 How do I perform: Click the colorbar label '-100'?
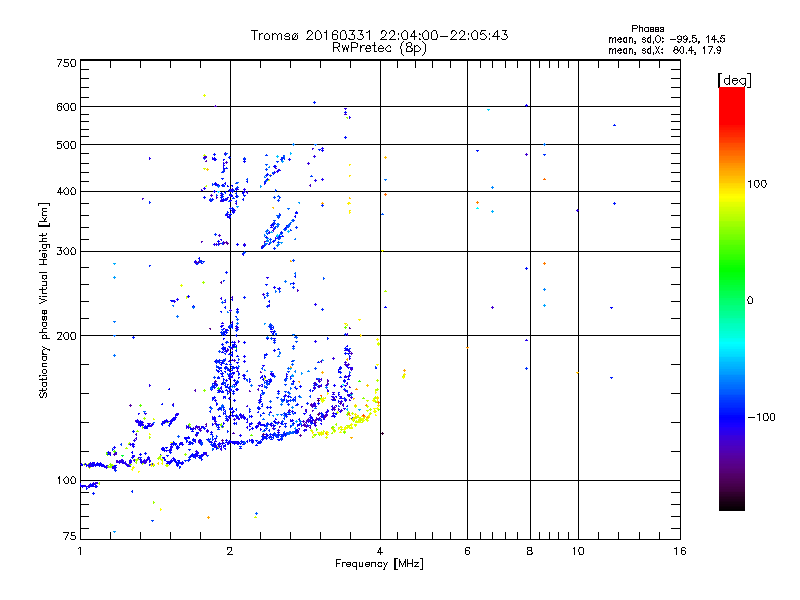pos(762,417)
